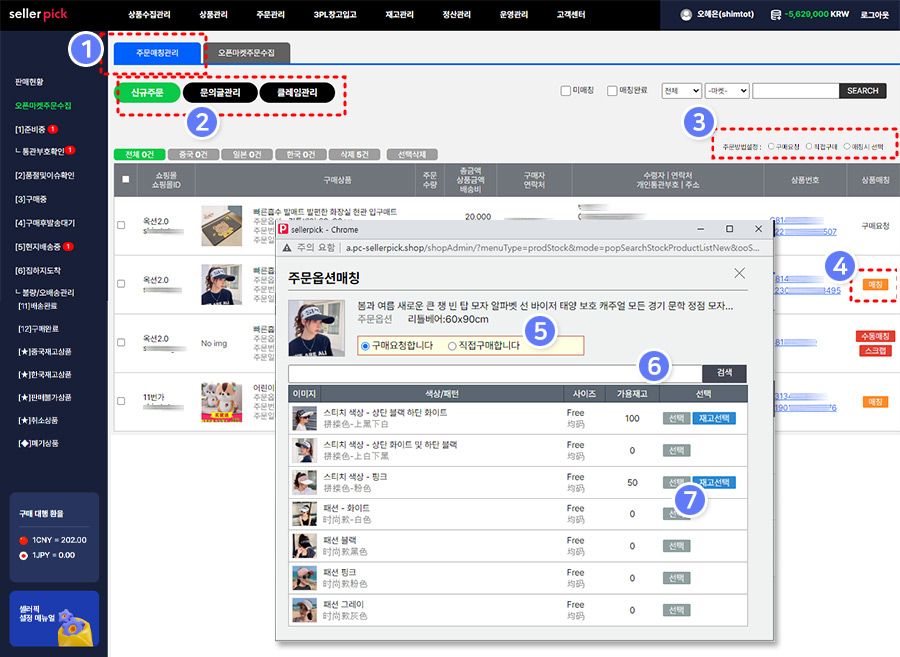Screen dimensions: 900x657
Task: Open the 마켓 dropdown filter
Action: pos(727,91)
